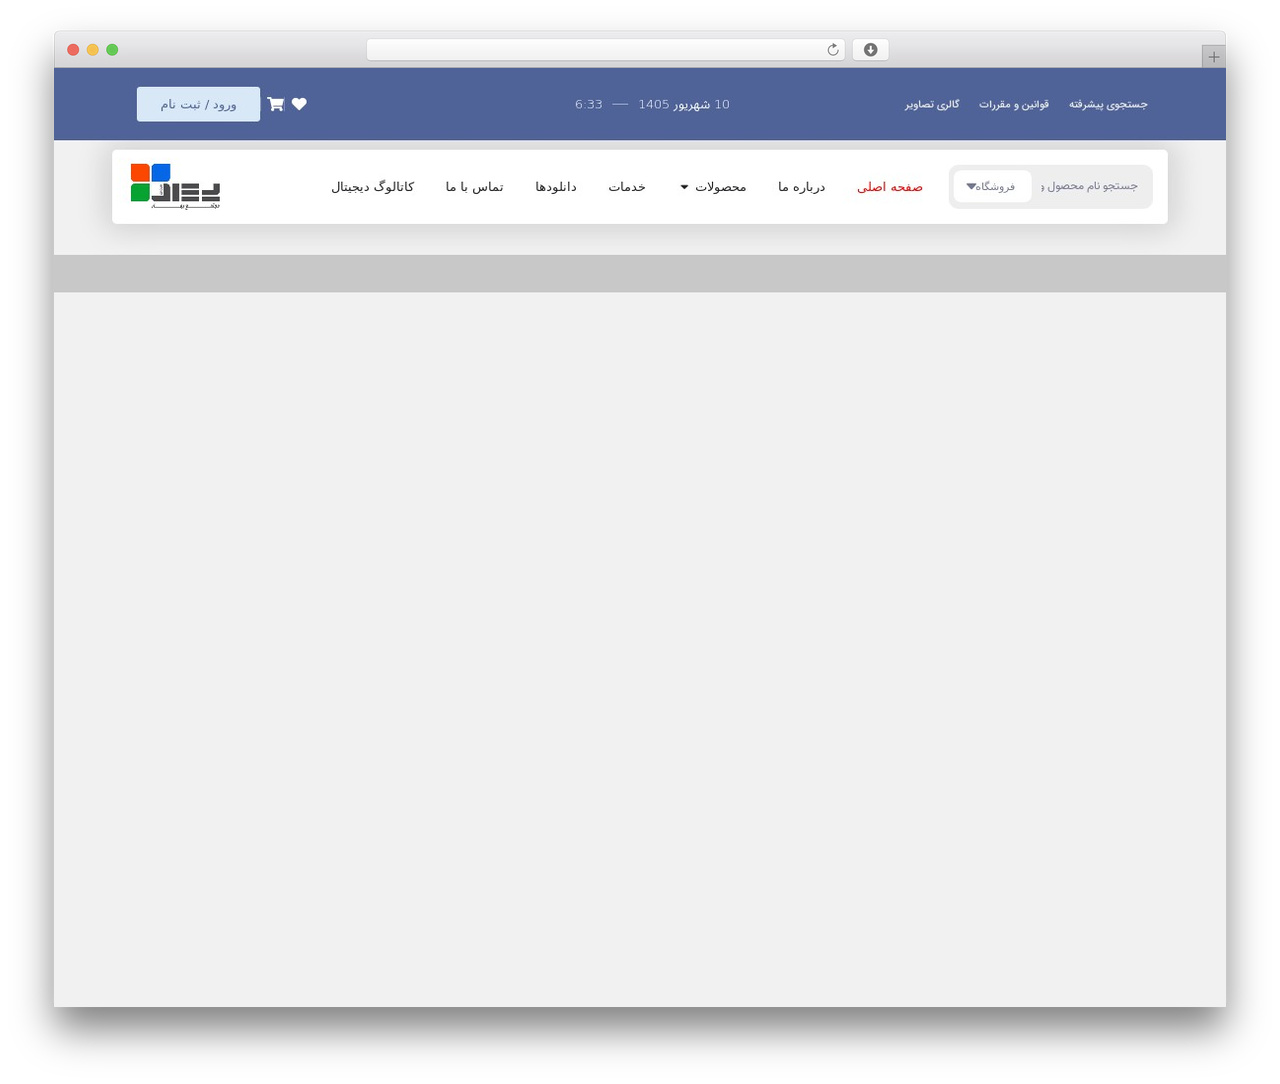Open کاتالوگ دیجیتال menu item
Screen dimensions: 1280x1084
(x=373, y=187)
